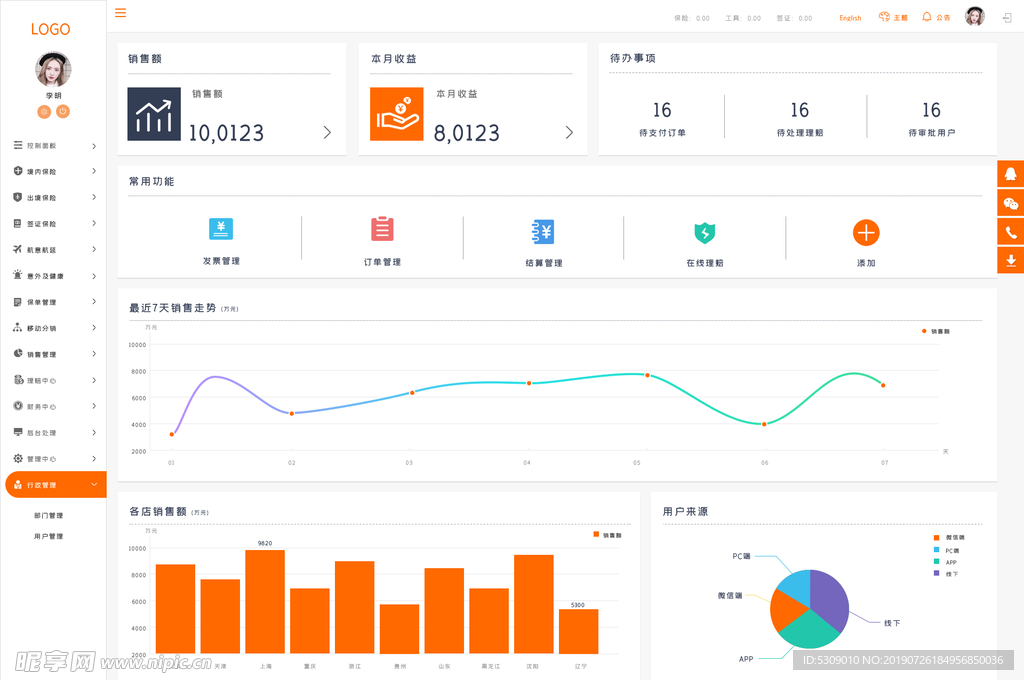Toggle 线下 series in user source legend
1024x680 pixels.
click(x=945, y=574)
